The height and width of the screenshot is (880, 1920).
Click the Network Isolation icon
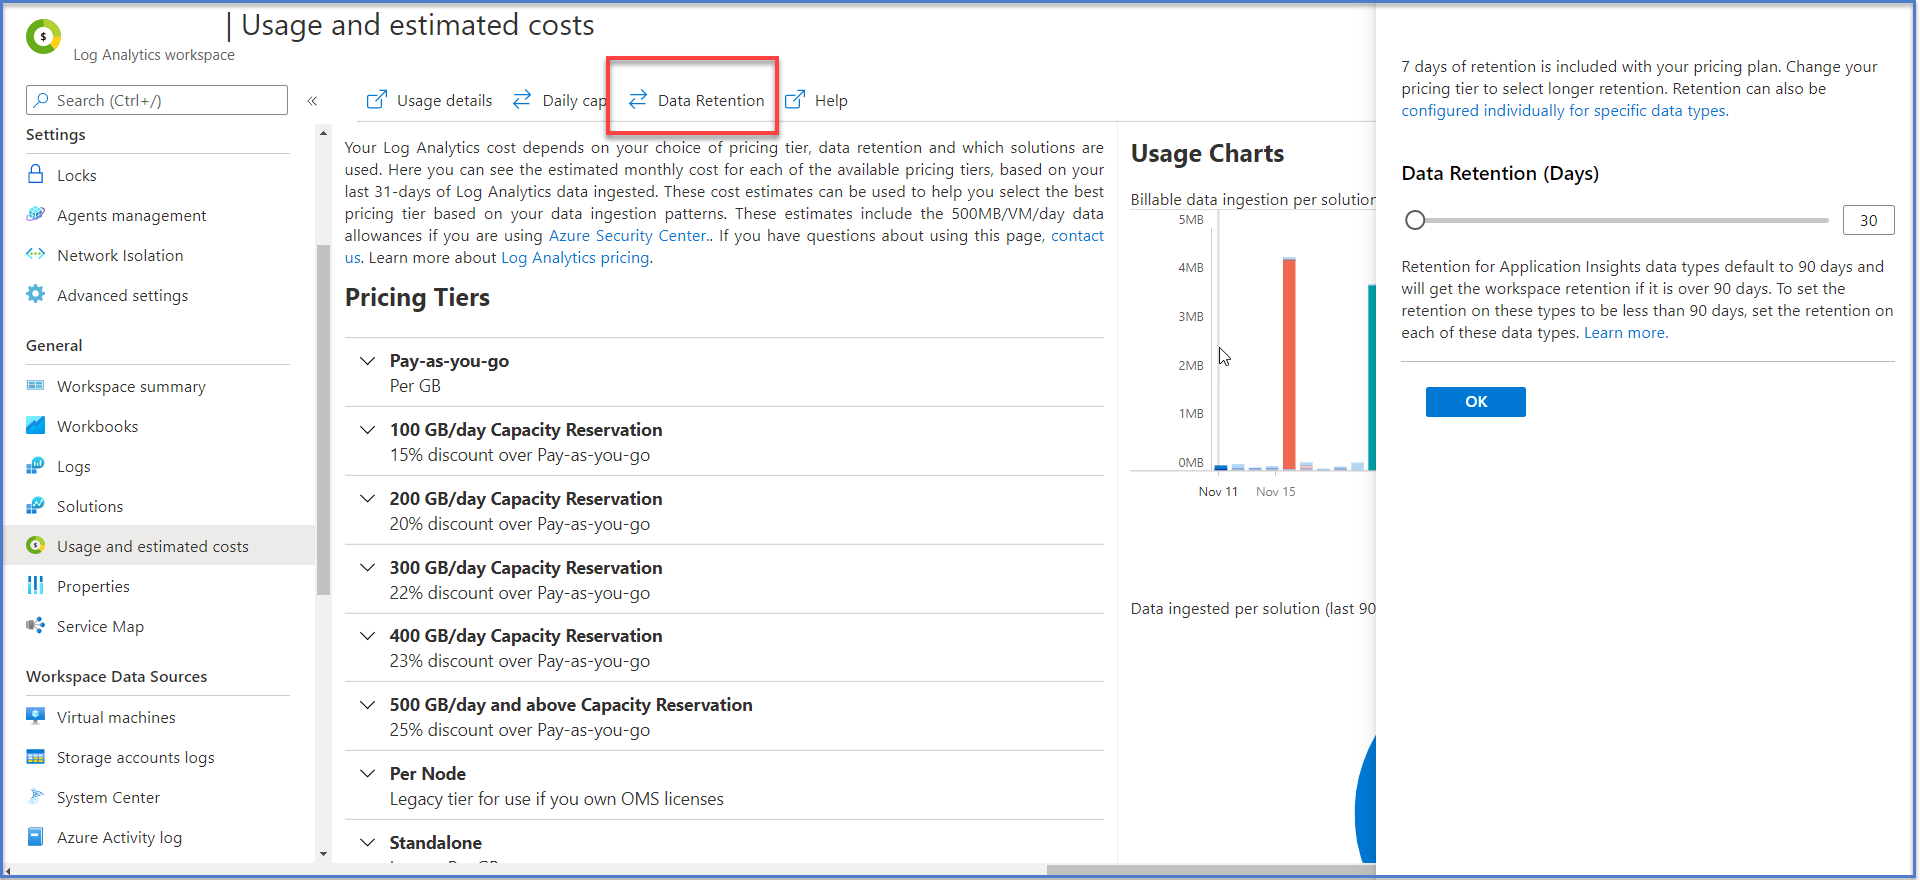36,255
